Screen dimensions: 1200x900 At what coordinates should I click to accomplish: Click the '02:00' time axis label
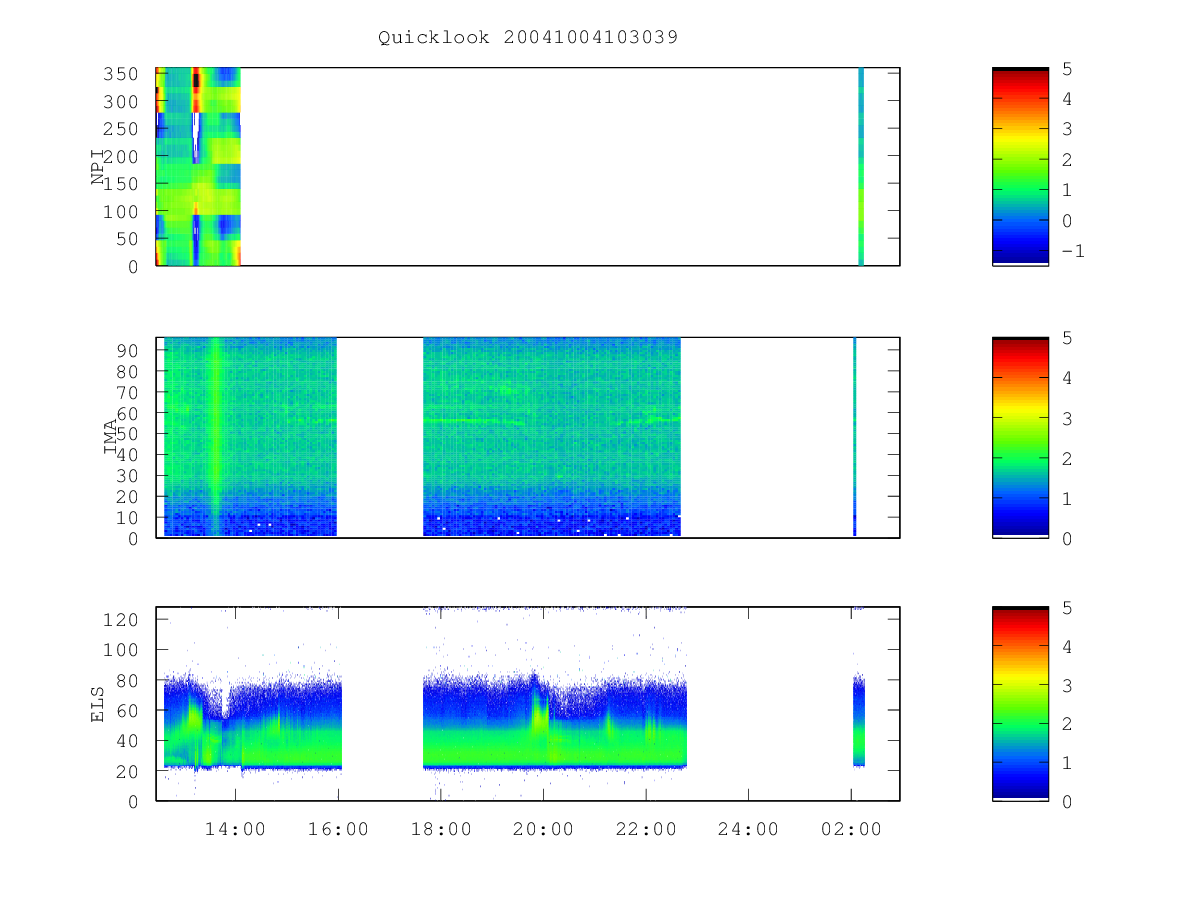pyautogui.click(x=851, y=829)
